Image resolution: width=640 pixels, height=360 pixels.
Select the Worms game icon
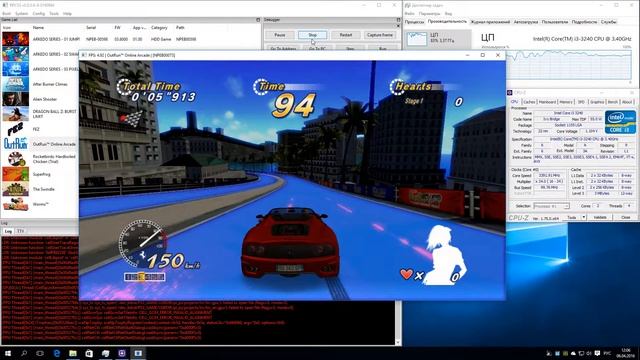(15, 204)
